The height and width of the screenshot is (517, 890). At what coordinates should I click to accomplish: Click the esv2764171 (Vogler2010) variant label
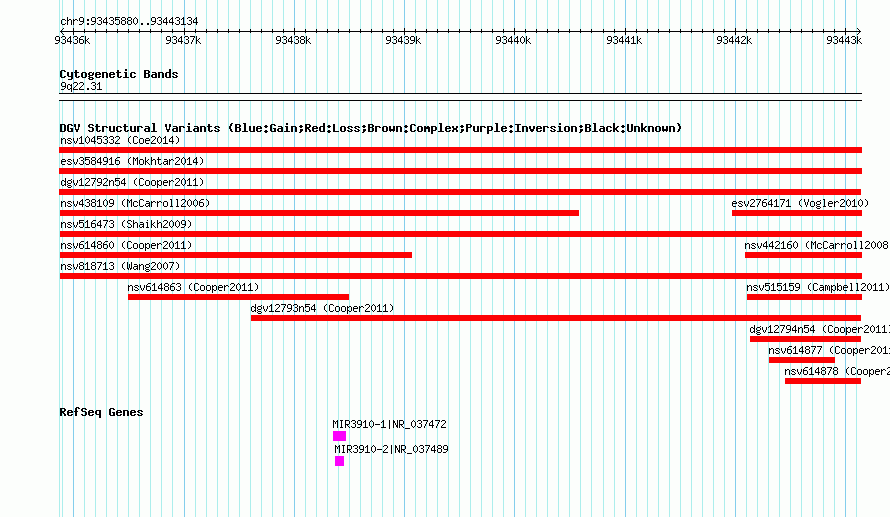[x=800, y=203]
